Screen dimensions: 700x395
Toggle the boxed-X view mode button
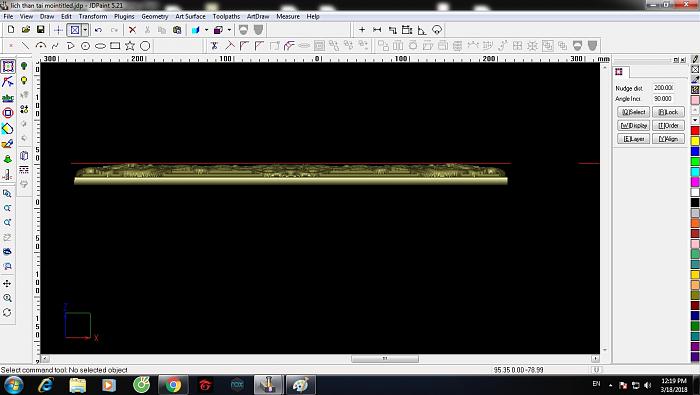tap(75, 30)
